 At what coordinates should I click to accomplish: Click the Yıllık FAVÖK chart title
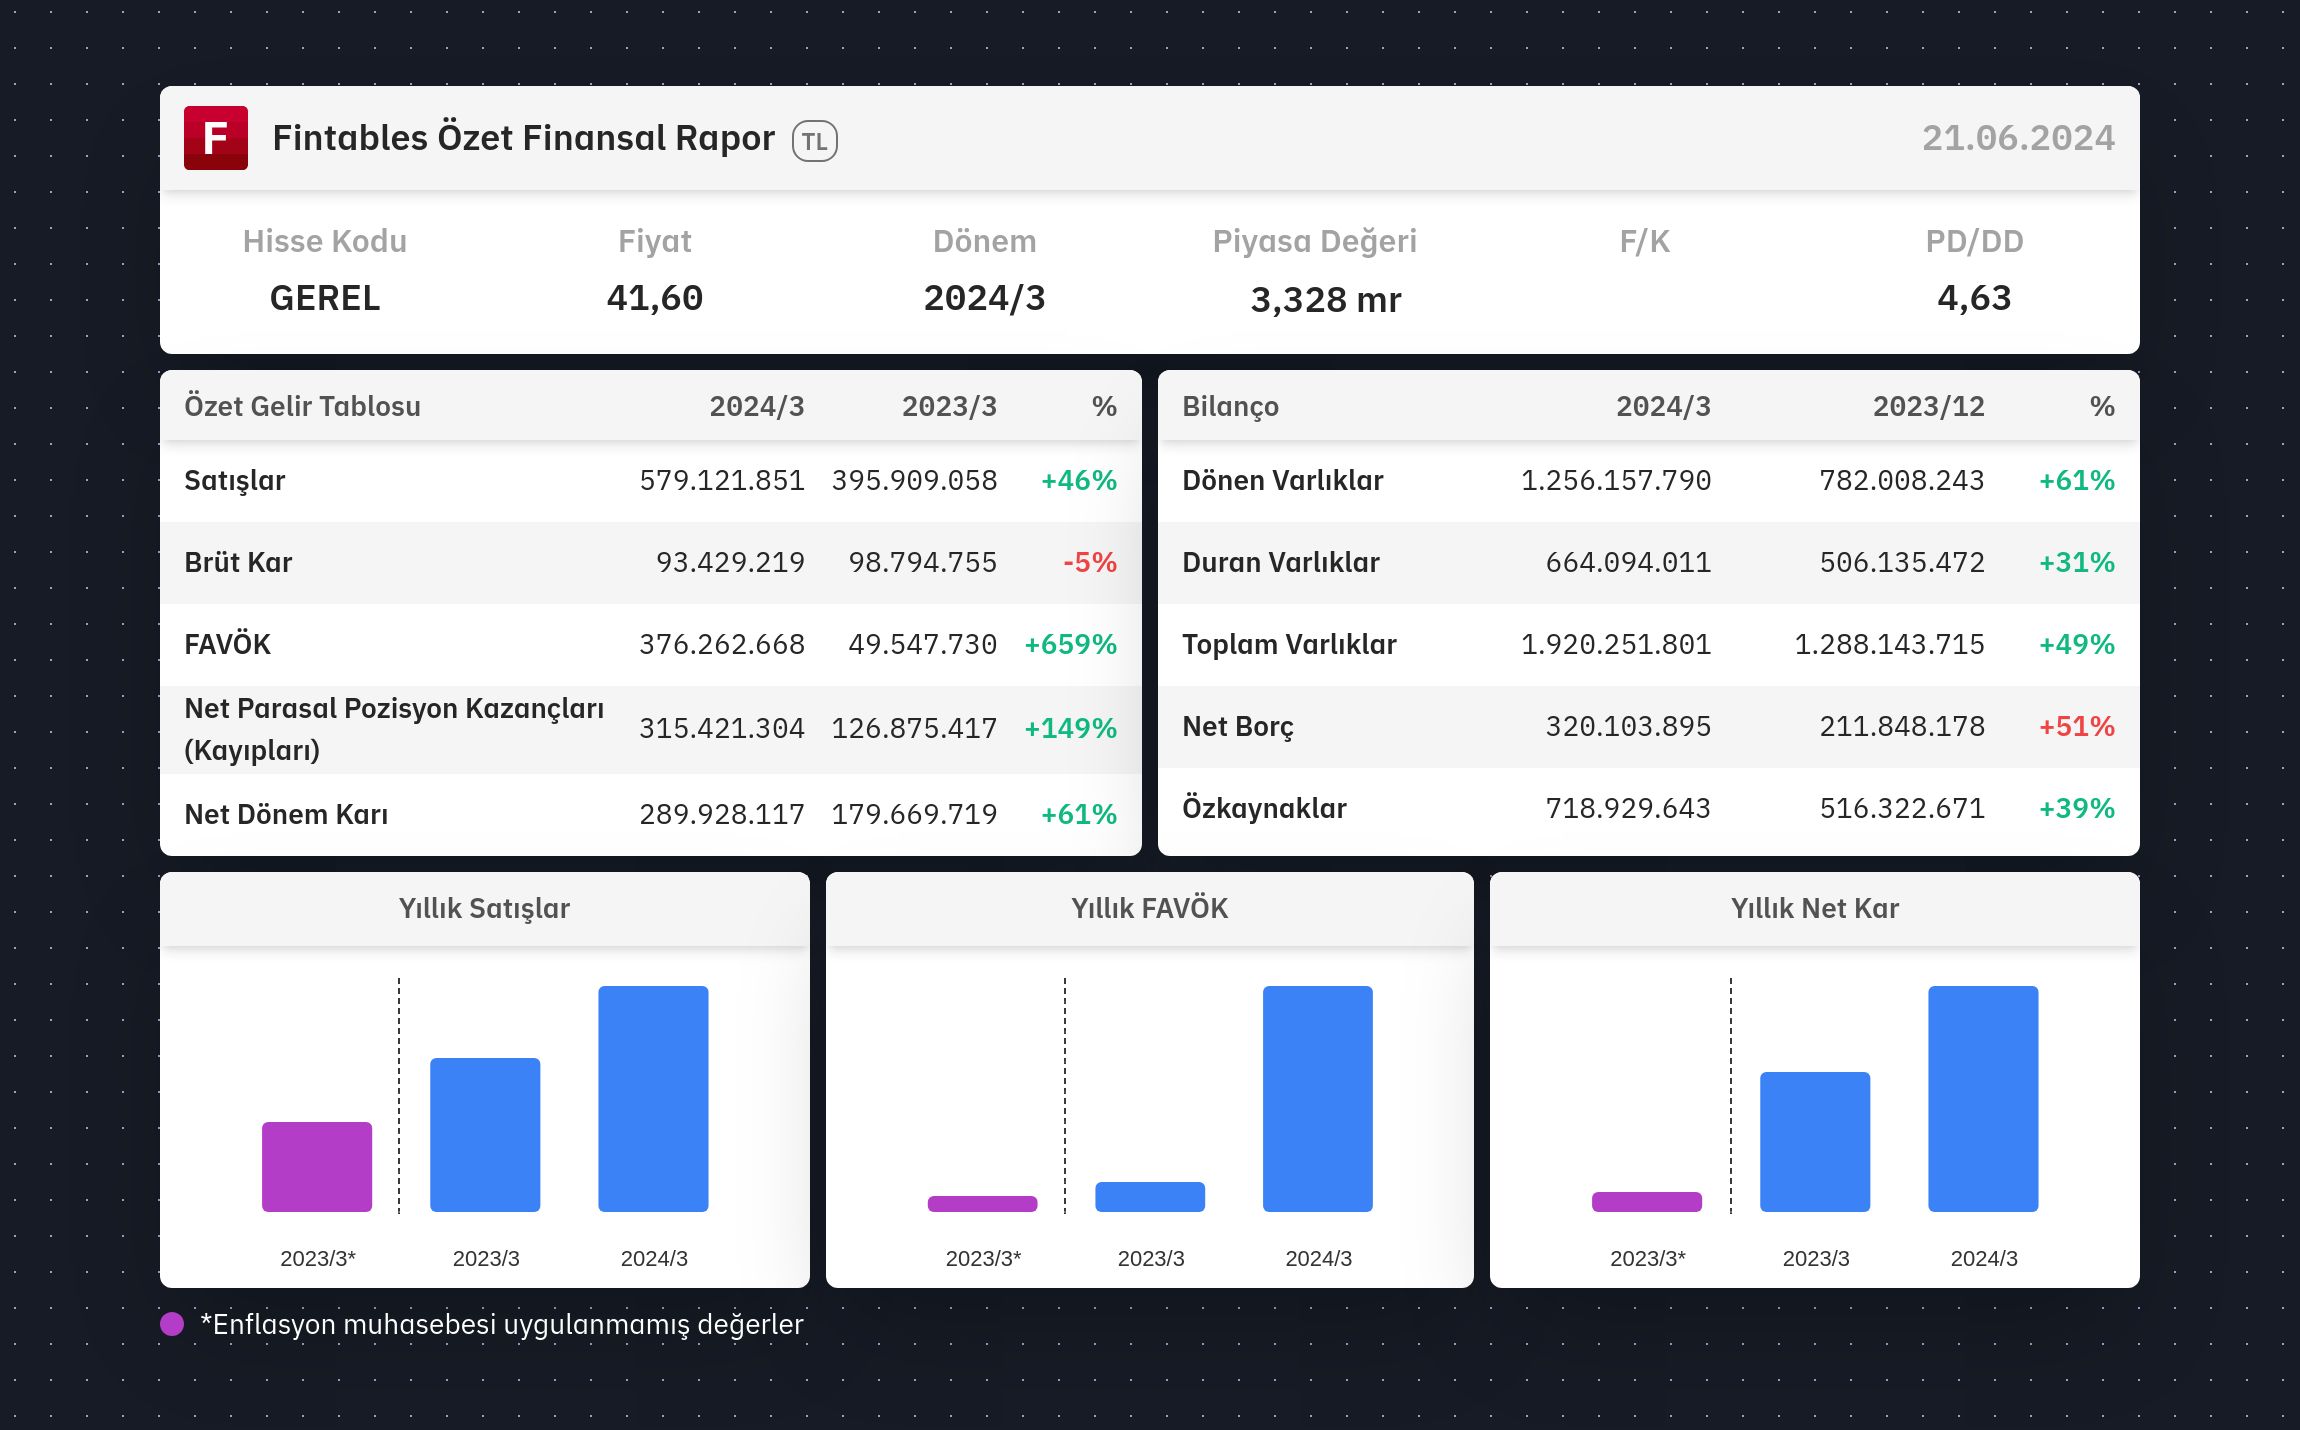1149,908
